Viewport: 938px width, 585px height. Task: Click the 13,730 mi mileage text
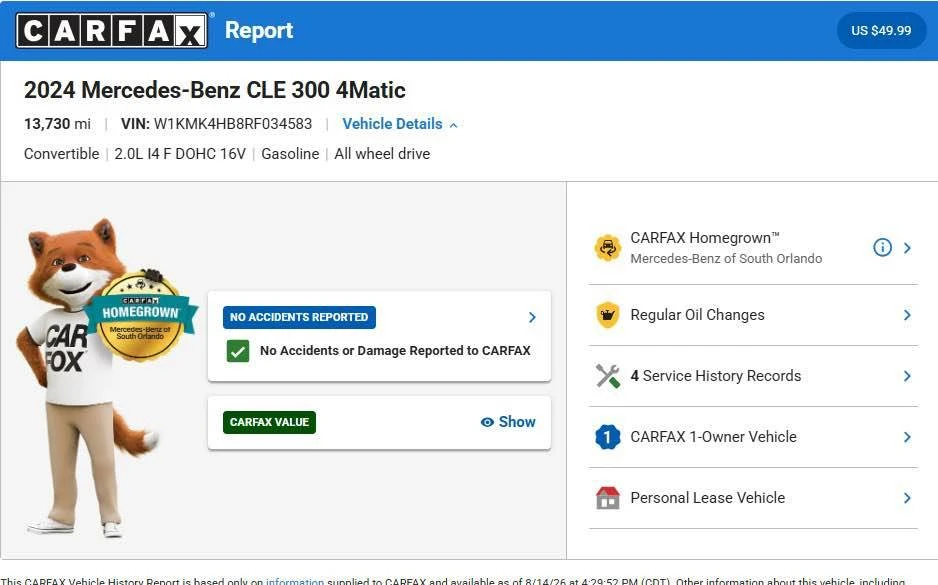(x=57, y=124)
